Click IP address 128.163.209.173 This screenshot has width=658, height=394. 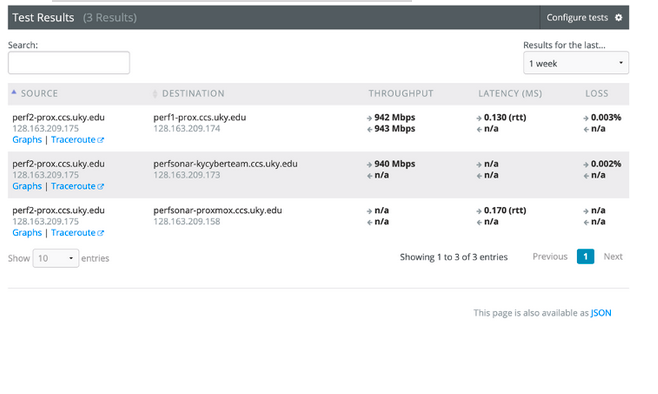186,175
